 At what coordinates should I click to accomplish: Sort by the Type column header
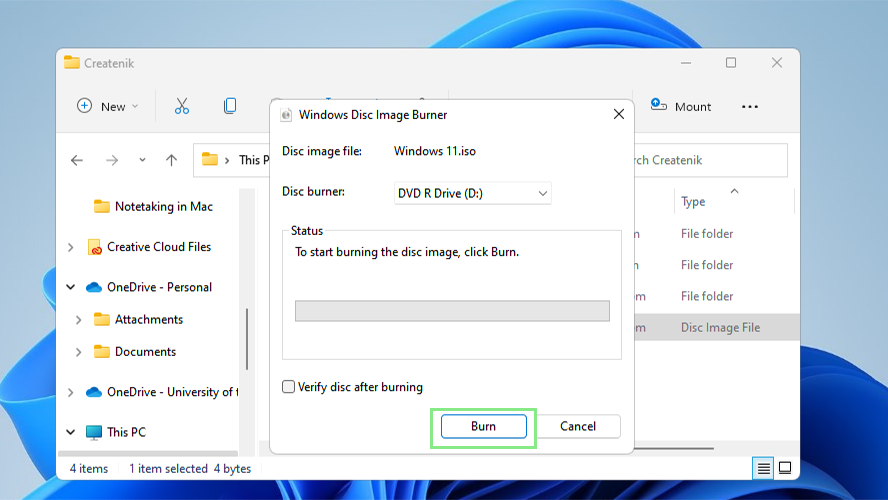693,202
